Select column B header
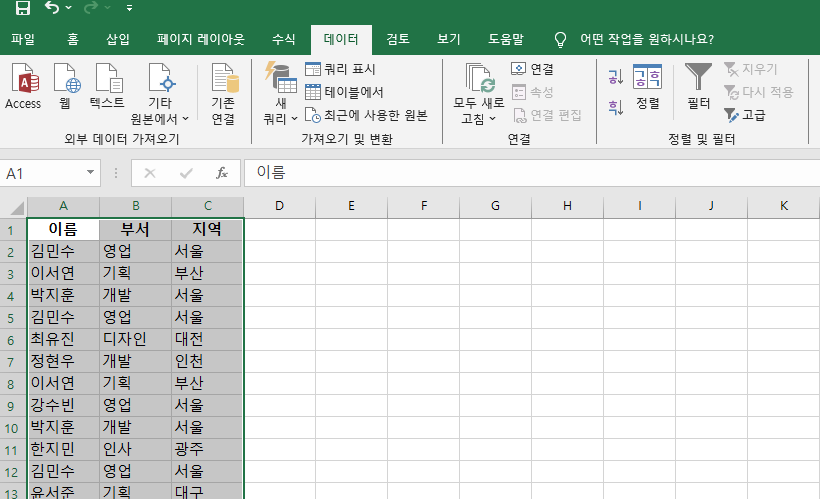This screenshot has height=499, width=820. pyautogui.click(x=135, y=206)
